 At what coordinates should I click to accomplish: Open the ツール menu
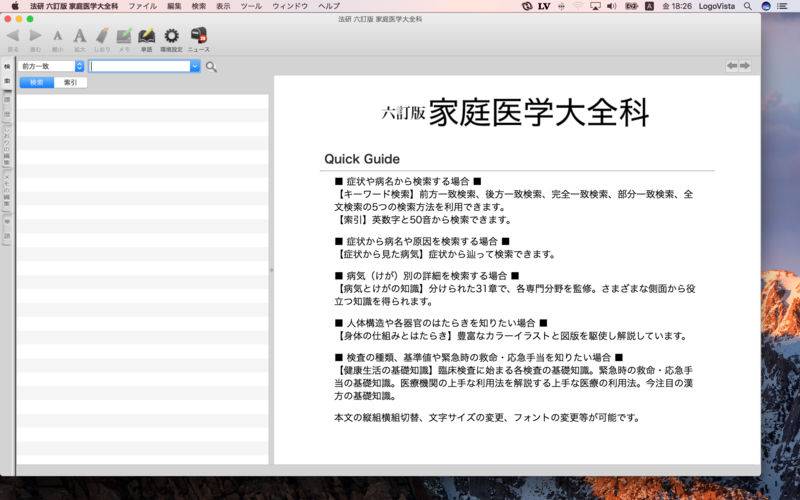(x=251, y=6)
